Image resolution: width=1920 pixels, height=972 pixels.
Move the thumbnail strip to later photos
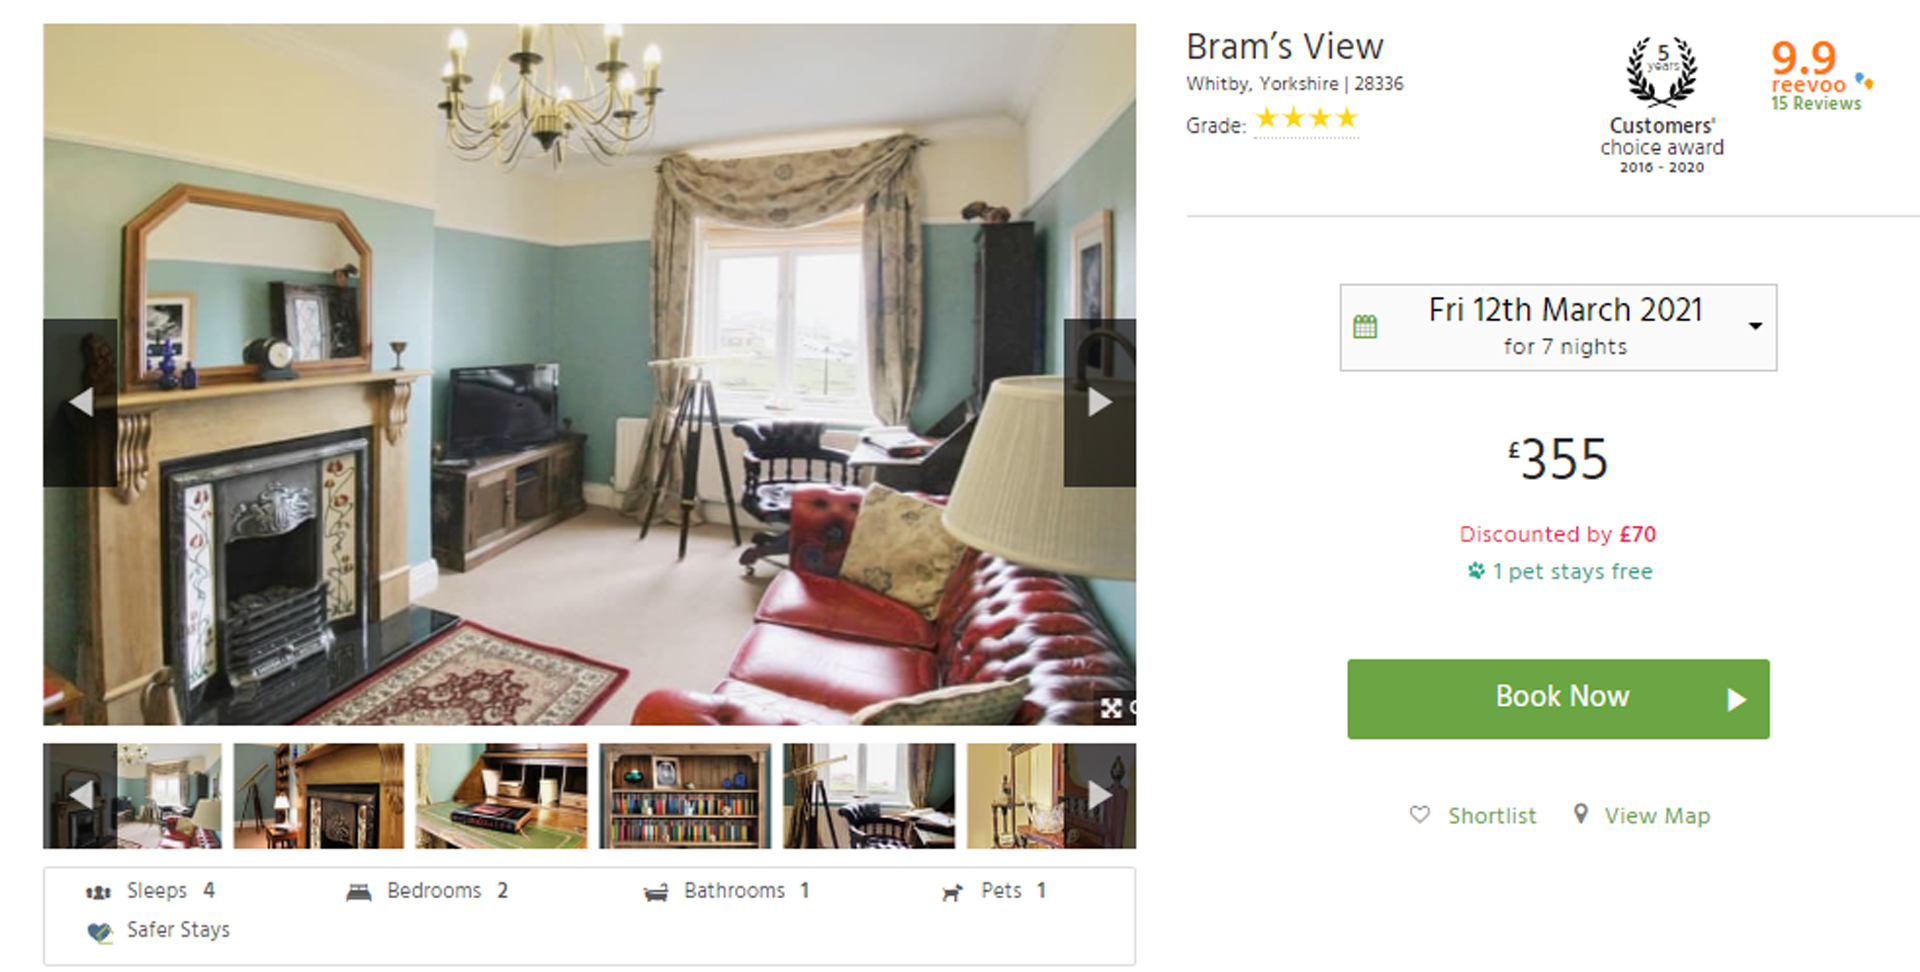point(1099,796)
